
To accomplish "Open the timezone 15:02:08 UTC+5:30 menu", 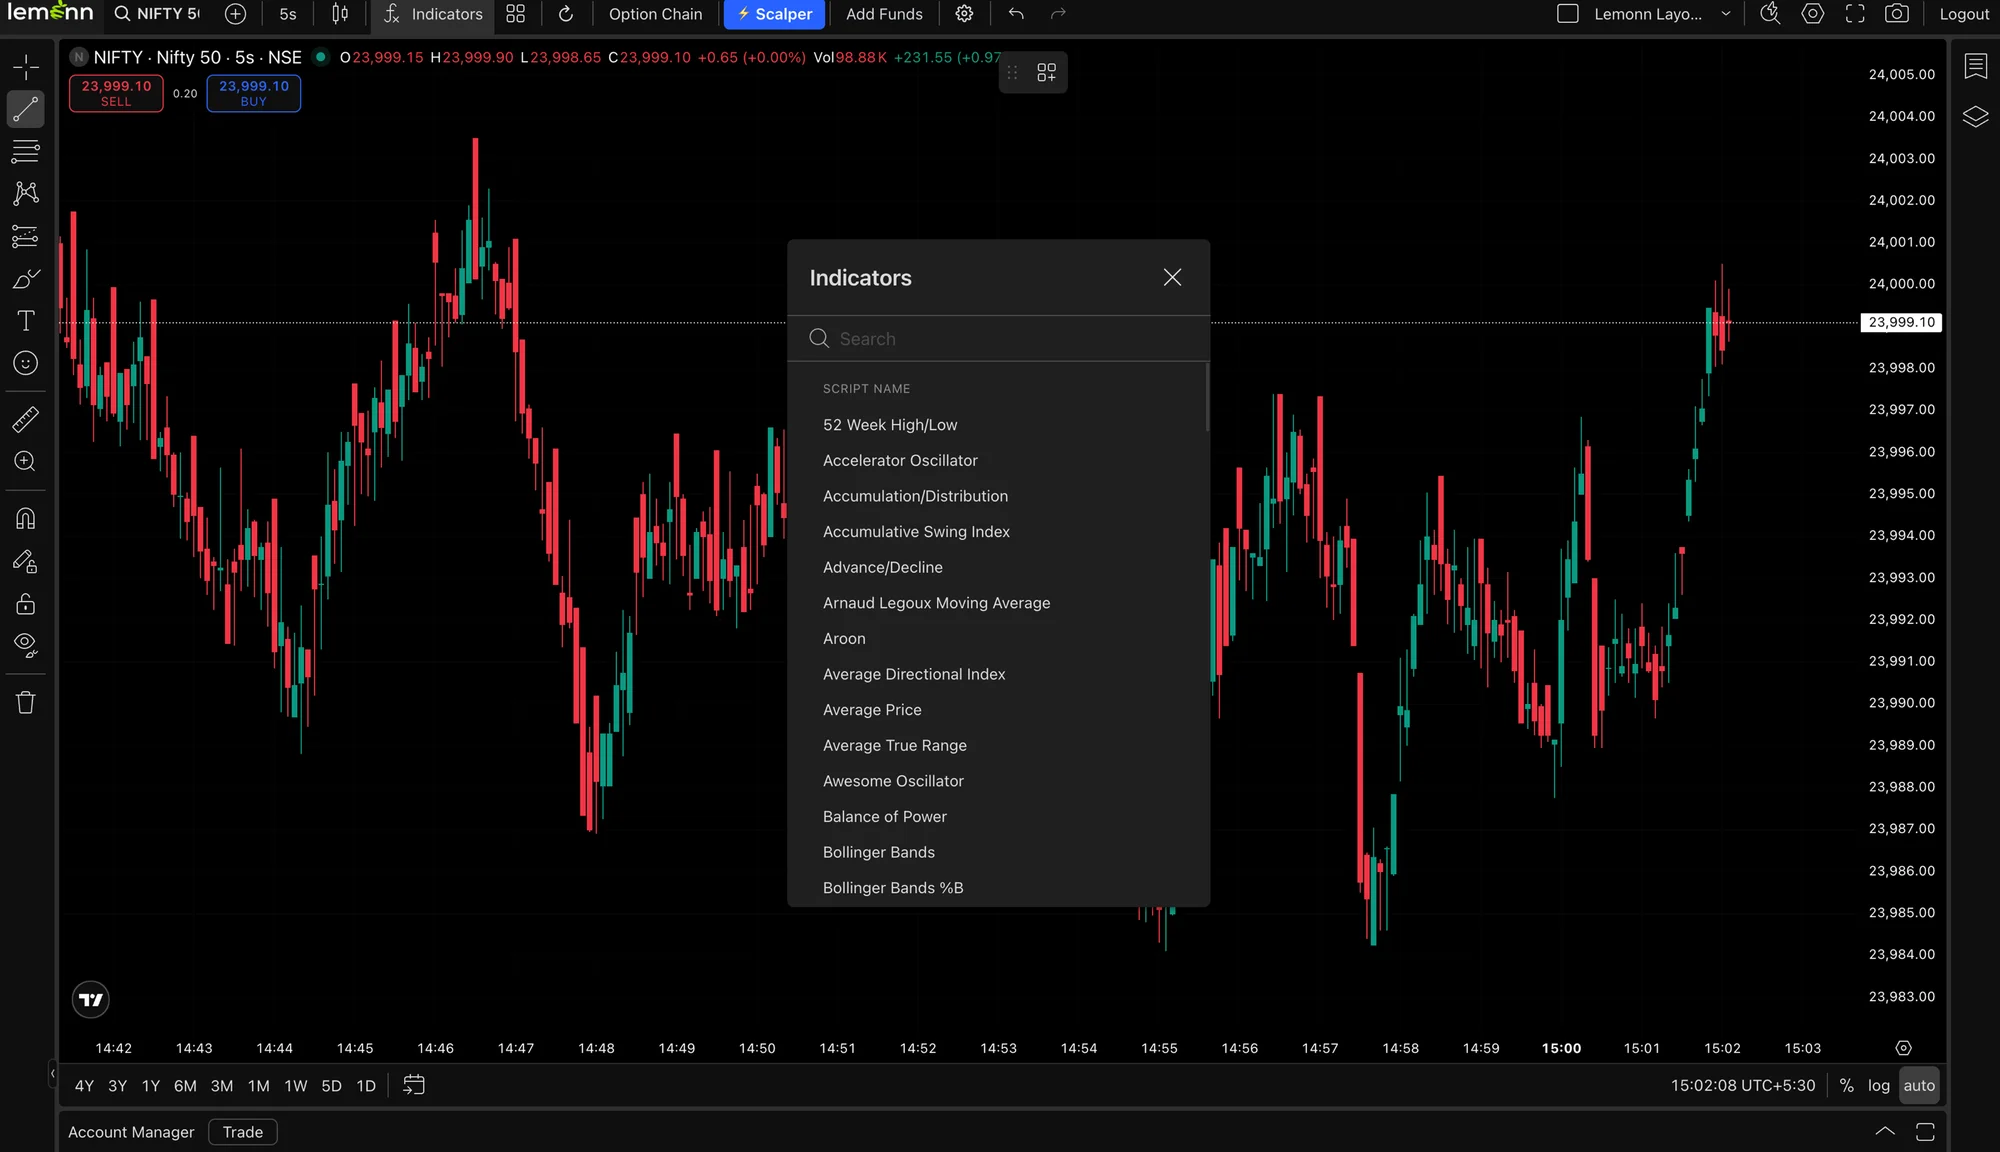I will 1743,1086.
